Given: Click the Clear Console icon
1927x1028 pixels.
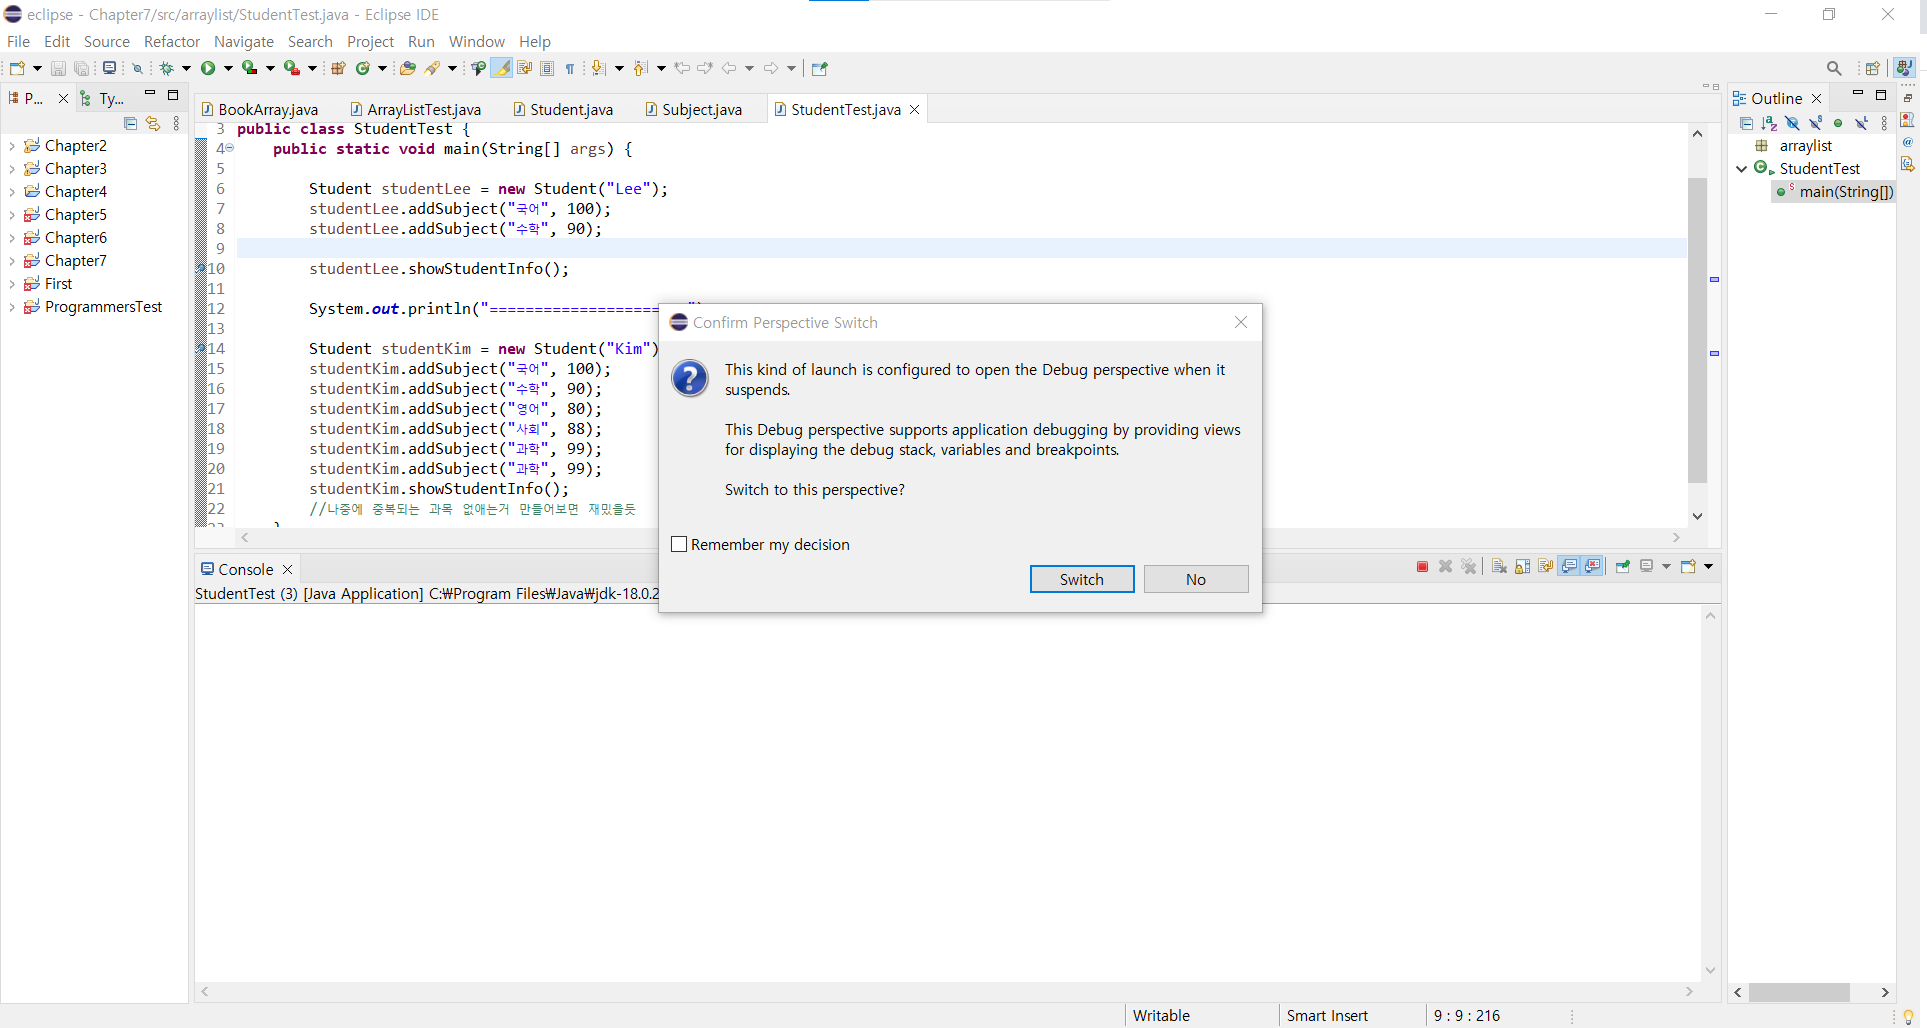Looking at the screenshot, I should pyautogui.click(x=1499, y=567).
